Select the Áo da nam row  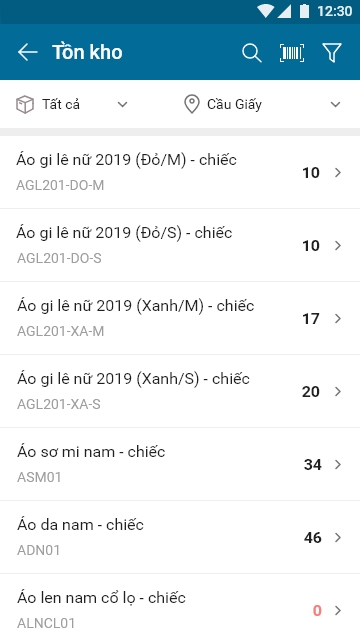coord(180,537)
